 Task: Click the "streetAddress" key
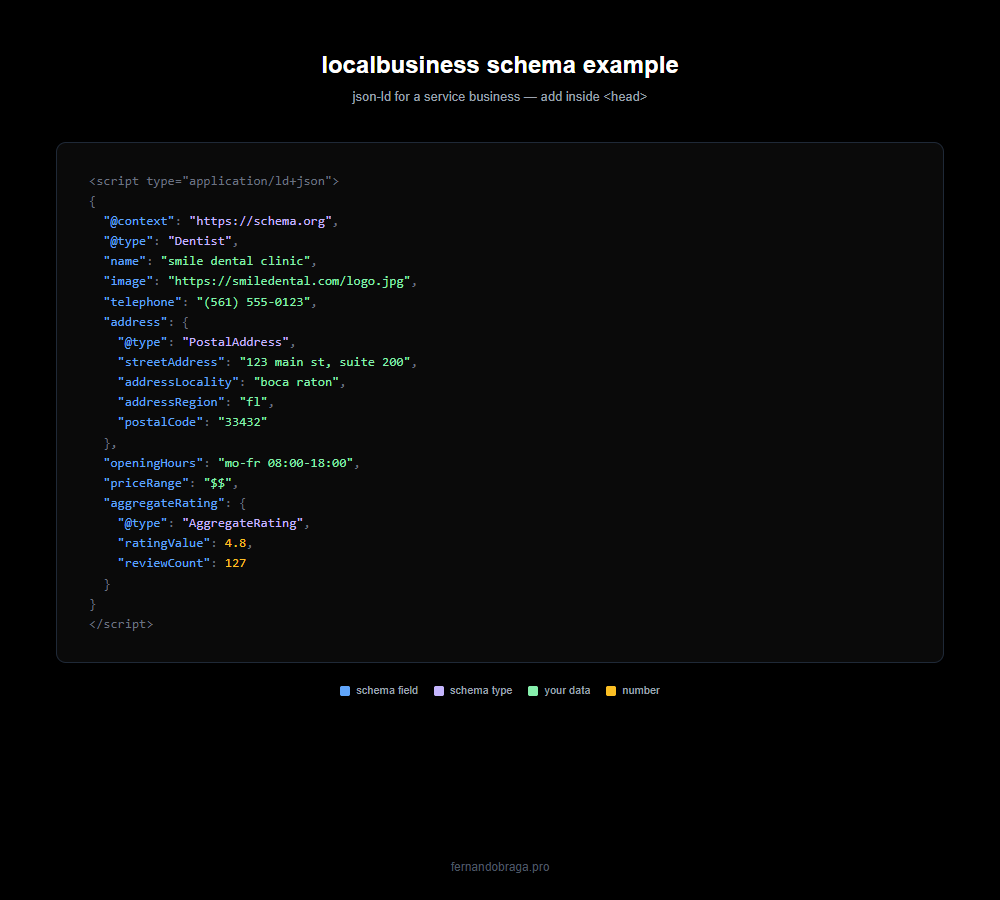click(171, 362)
